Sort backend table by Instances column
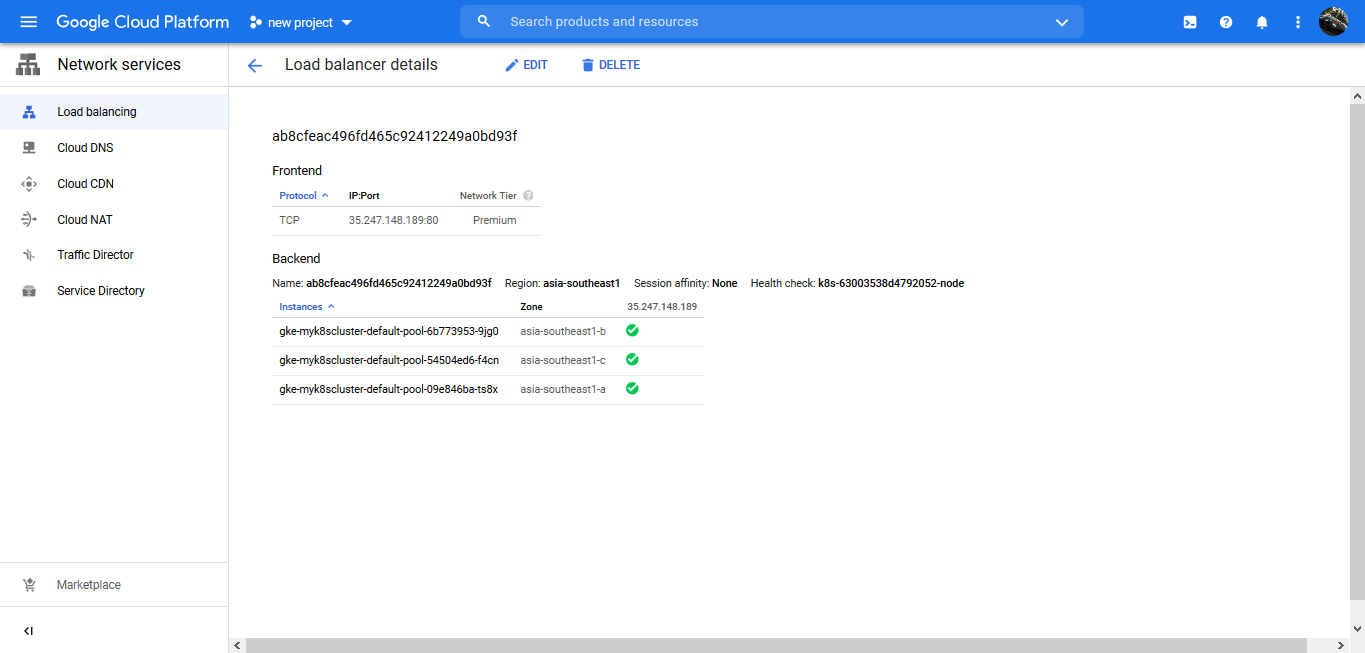This screenshot has width=1365, height=653. click(307, 307)
